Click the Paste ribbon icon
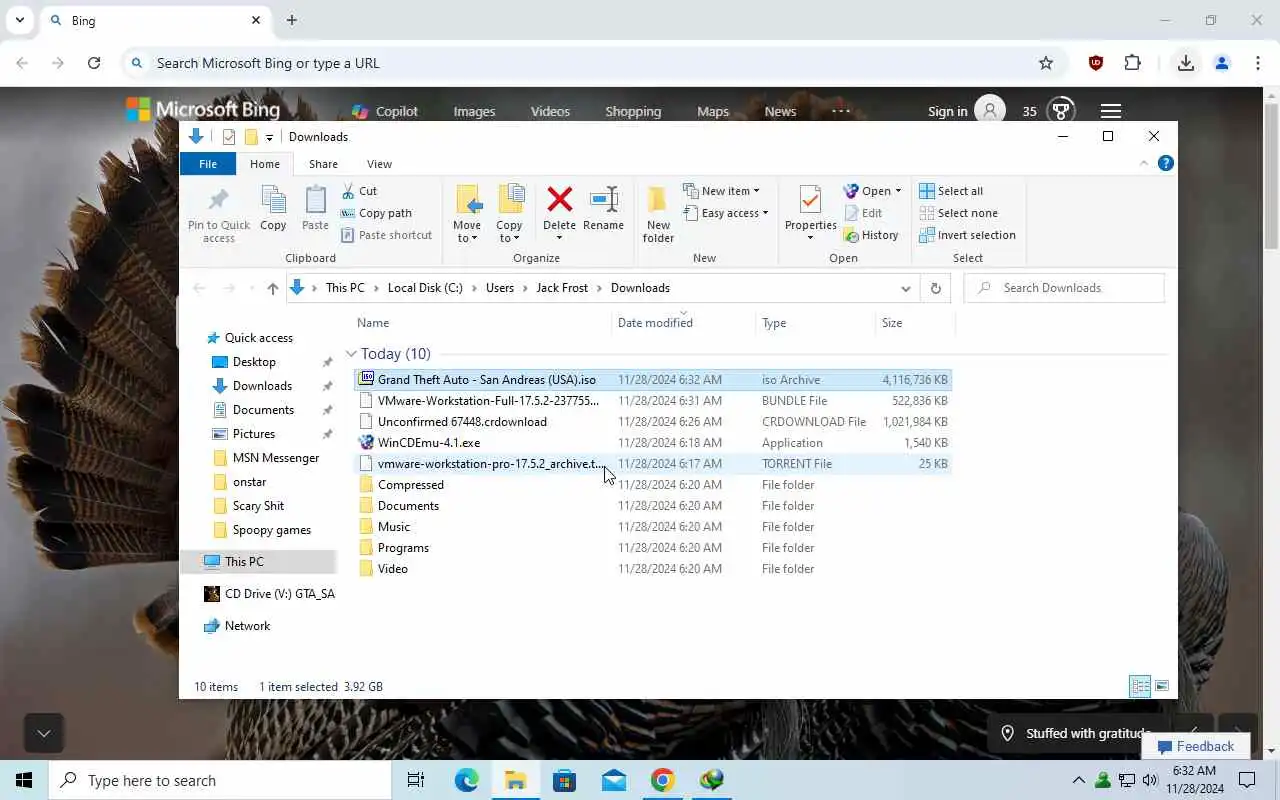 315,209
